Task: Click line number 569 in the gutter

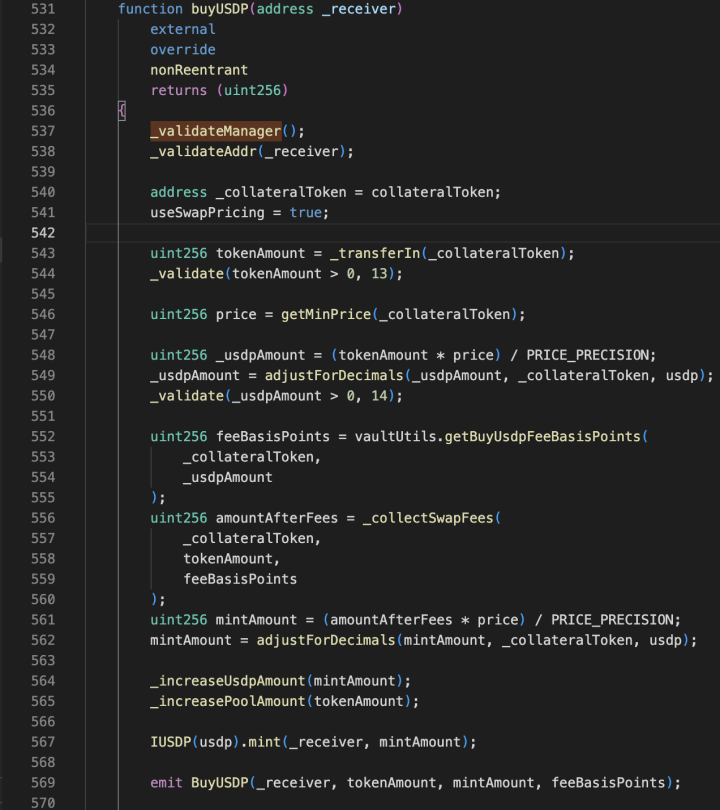Action: coord(43,783)
